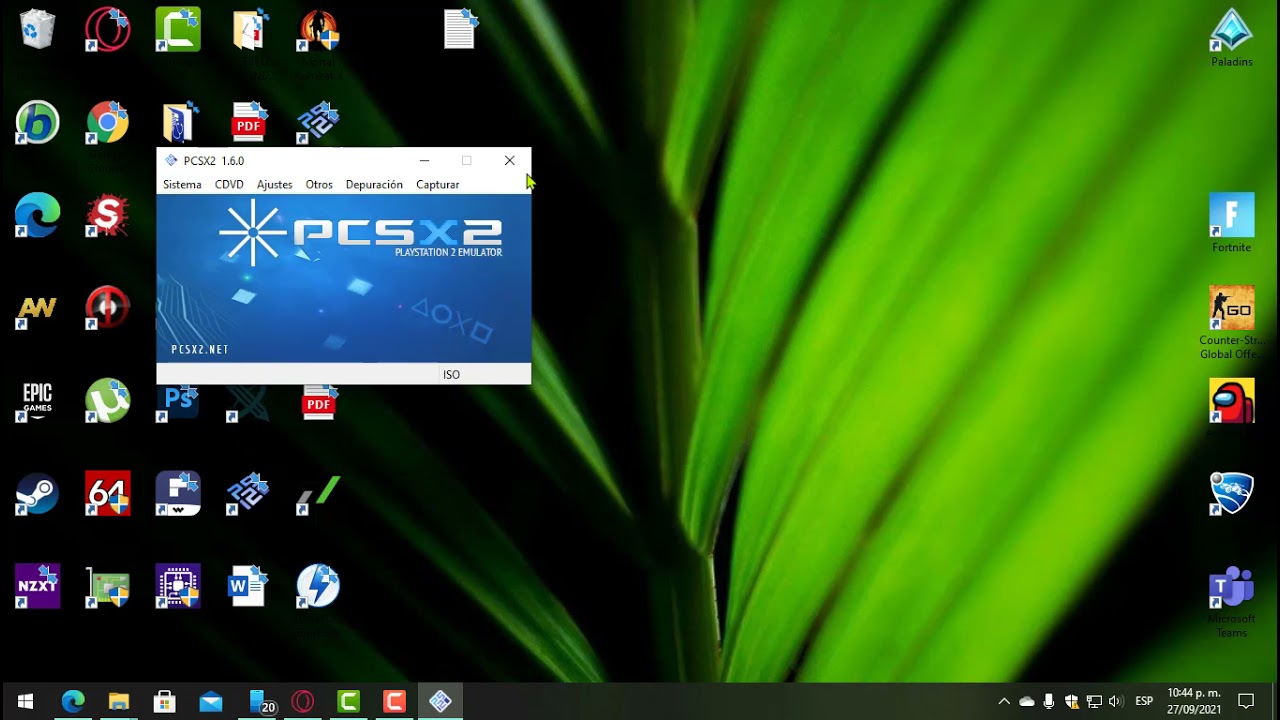Open the Ajustes menu in PCSX2

pyautogui.click(x=274, y=185)
